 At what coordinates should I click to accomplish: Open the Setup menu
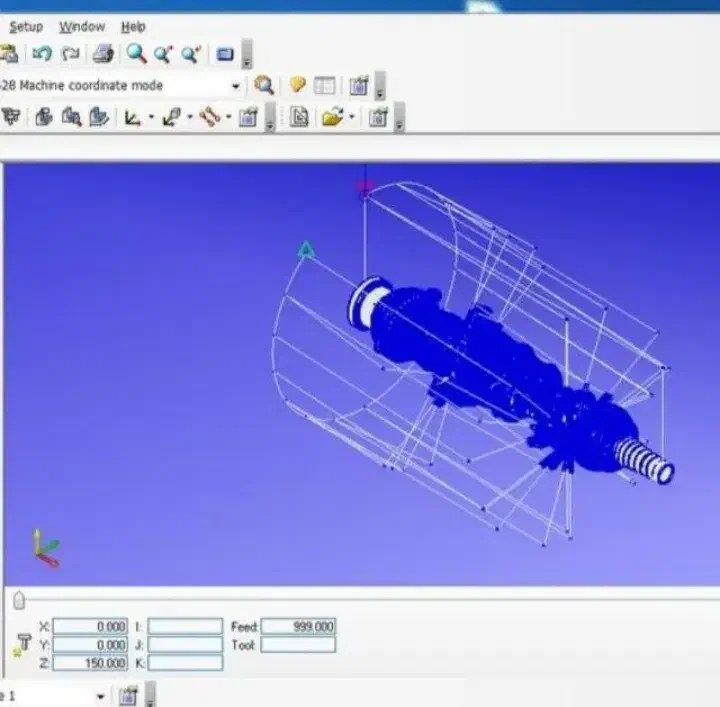(25, 27)
